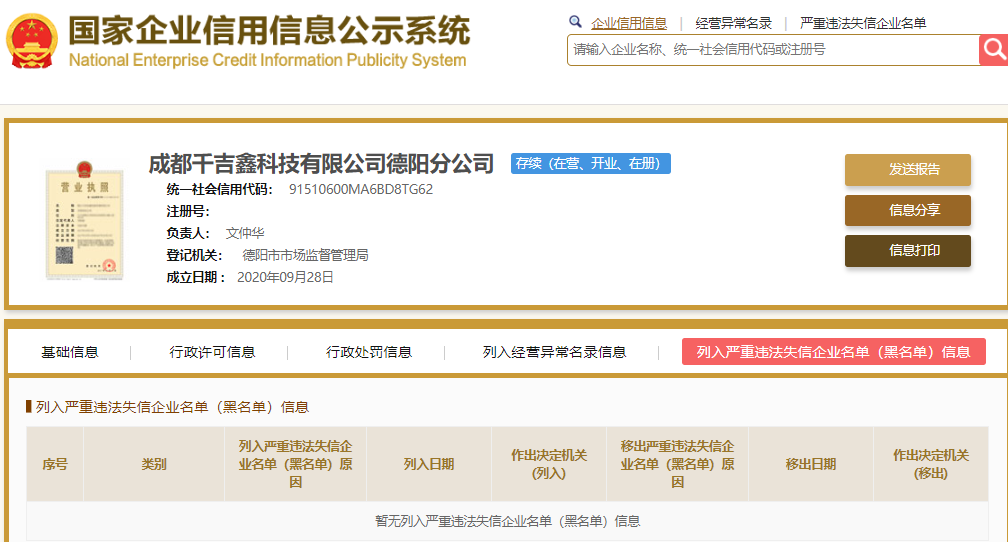Click the 存续（在营、开业、在册） status badge
The image size is (1008, 542).
tap(591, 163)
